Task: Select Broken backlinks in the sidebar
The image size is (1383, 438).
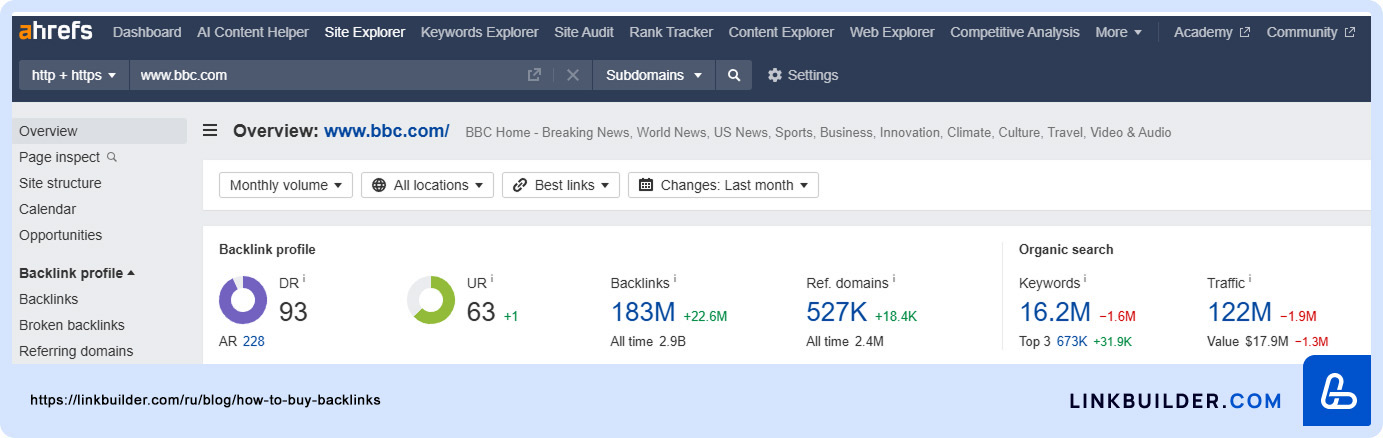Action: coord(72,325)
